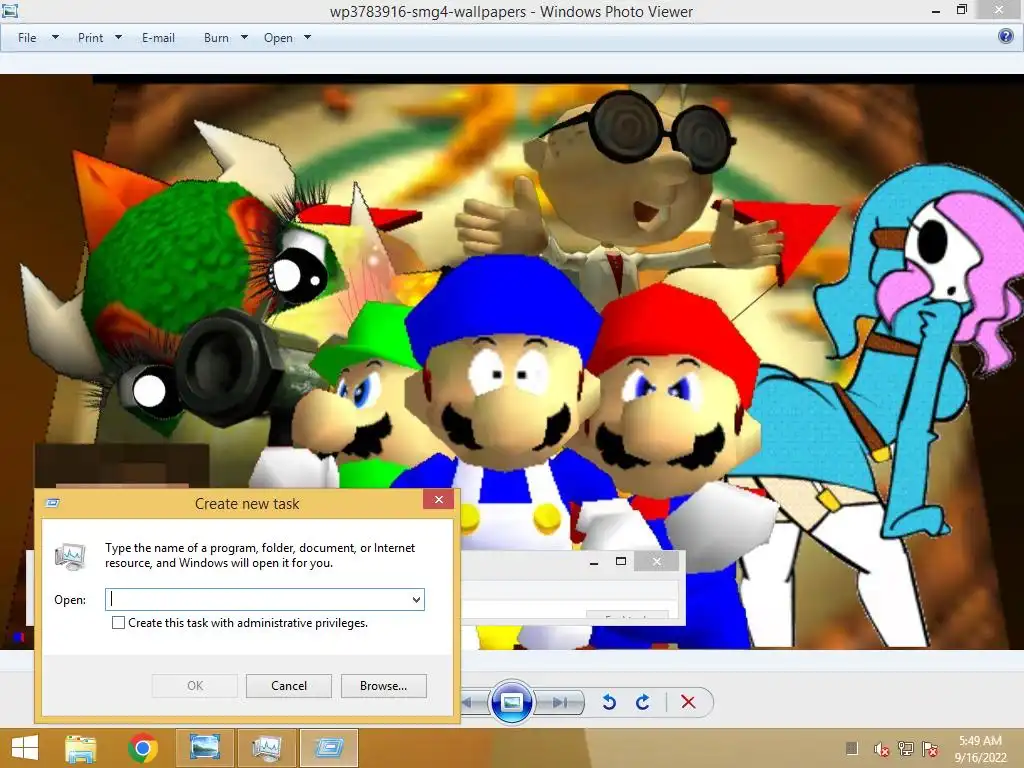Click the Open: label text

pyautogui.click(x=70, y=600)
